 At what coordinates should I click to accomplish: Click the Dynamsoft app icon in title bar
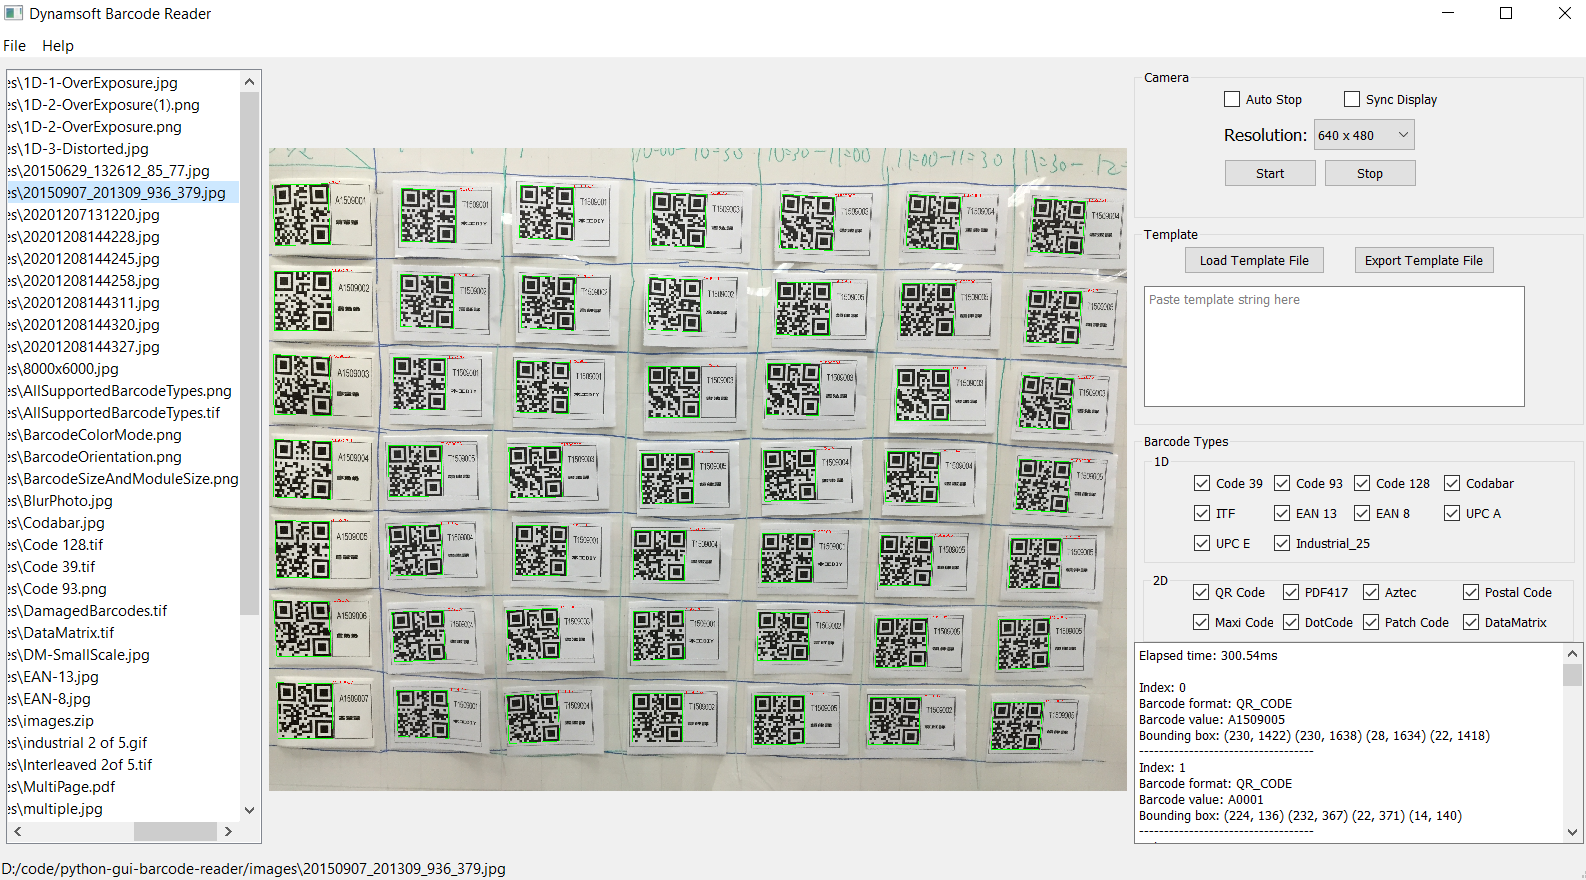point(13,14)
